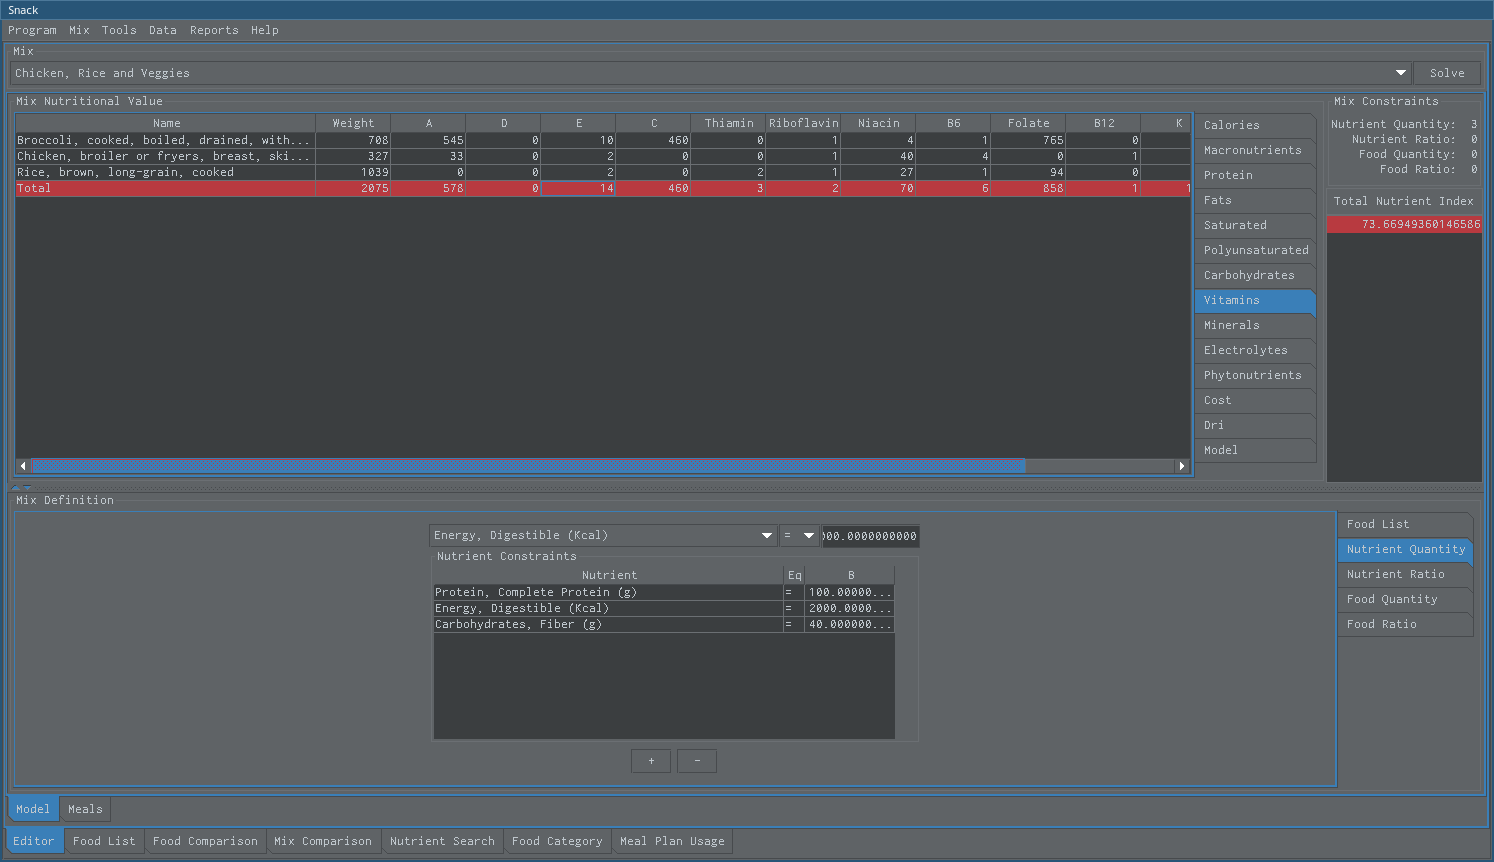Open the Model tab beside nutrient table
Screen dimensions: 1494x862
pyautogui.click(x=1255, y=450)
